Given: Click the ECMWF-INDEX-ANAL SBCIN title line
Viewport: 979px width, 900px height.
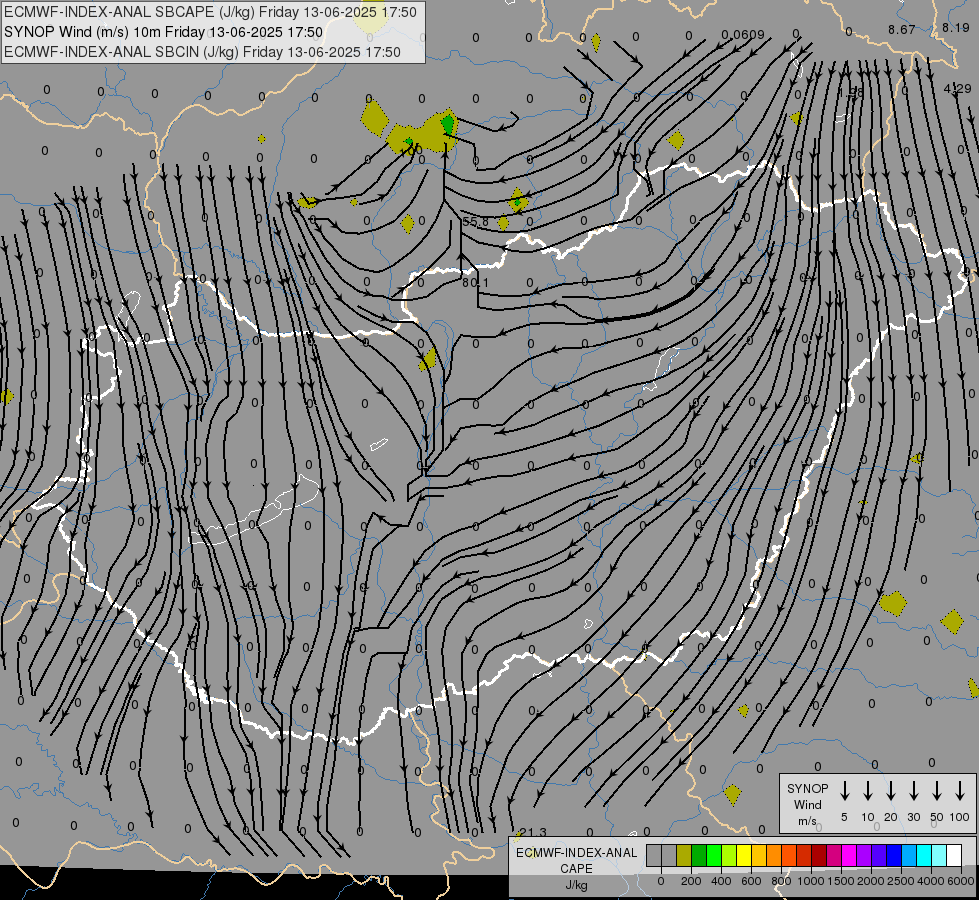Looking at the screenshot, I should coord(202,52).
